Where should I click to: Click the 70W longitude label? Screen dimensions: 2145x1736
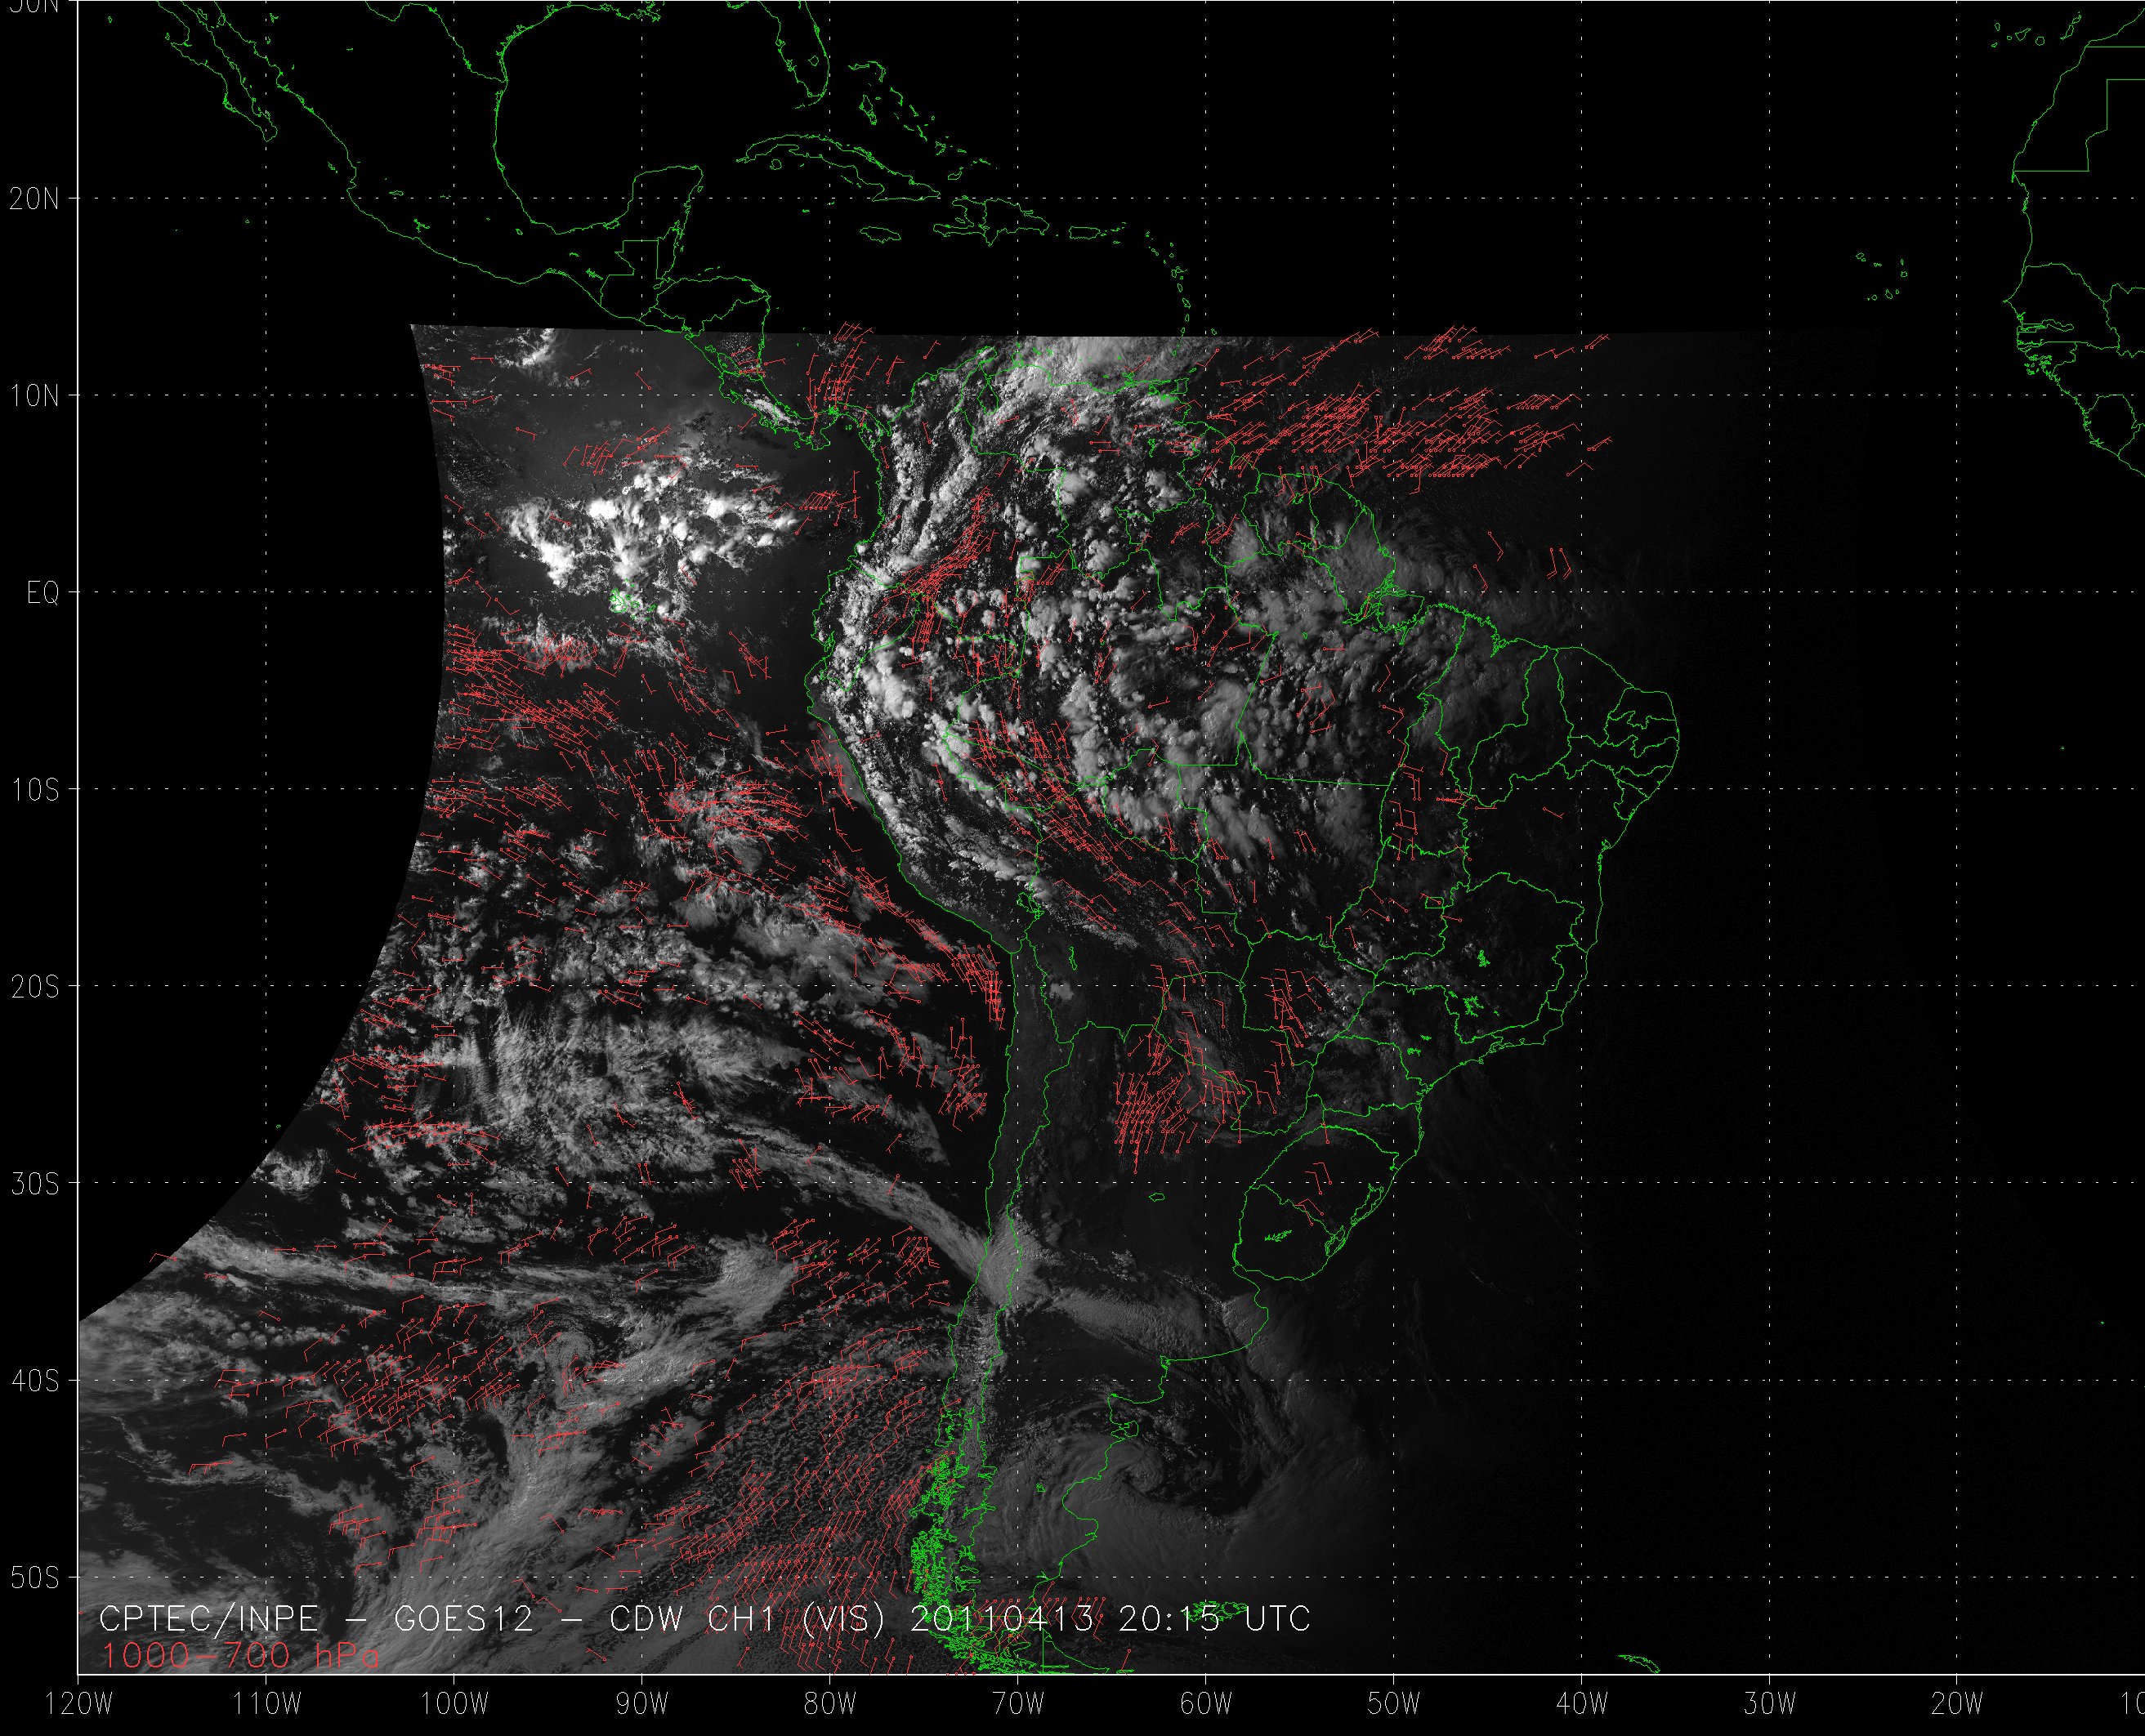click(1018, 1703)
